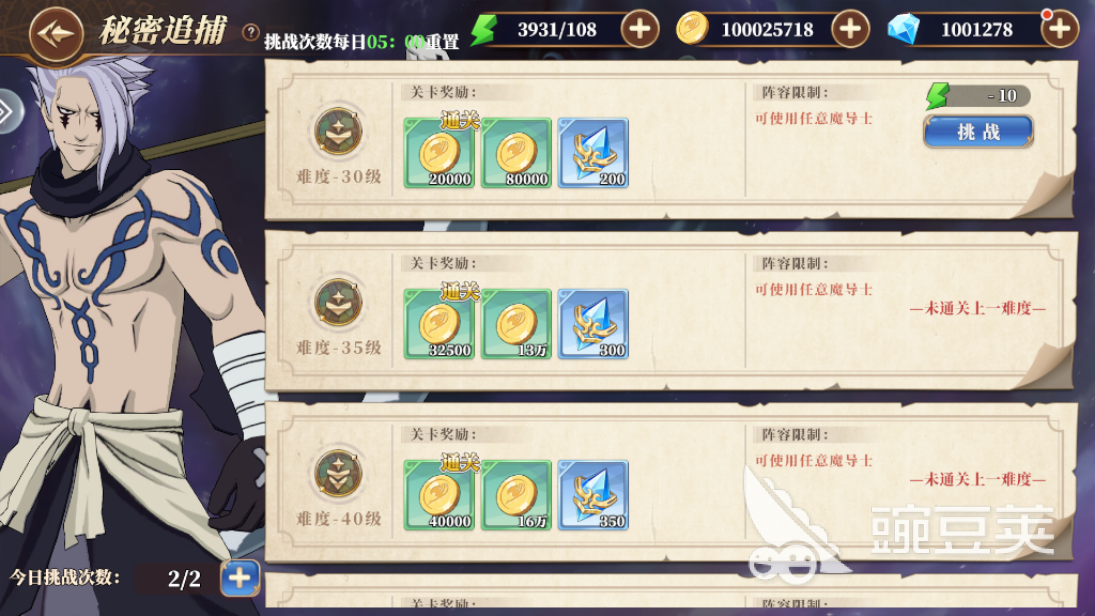This screenshot has height=616, width=1095.
Task: Select the difficulty level 40 badge
Action: [339, 473]
